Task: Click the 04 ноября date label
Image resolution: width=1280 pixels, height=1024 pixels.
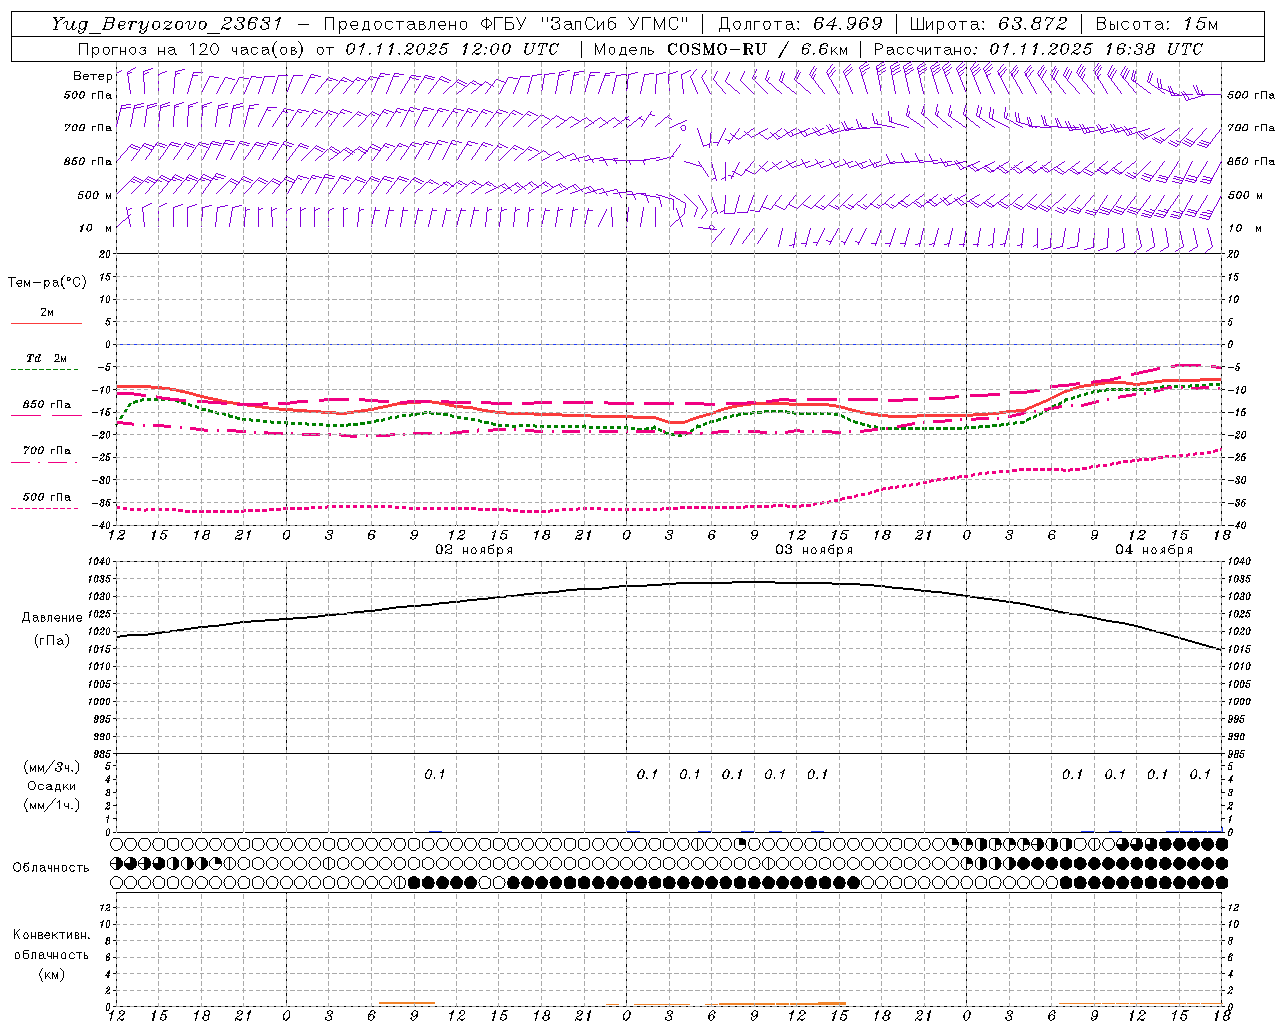Action: point(1154,550)
